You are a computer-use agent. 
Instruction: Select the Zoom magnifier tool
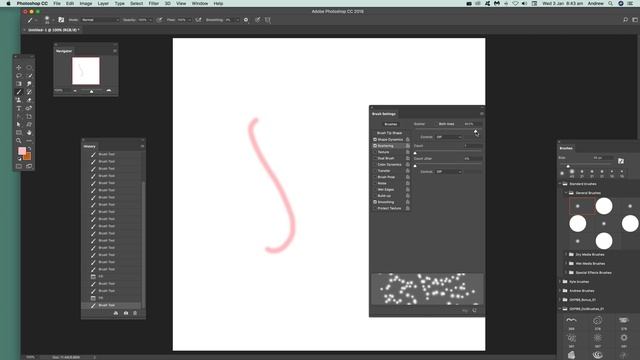pos(19,141)
